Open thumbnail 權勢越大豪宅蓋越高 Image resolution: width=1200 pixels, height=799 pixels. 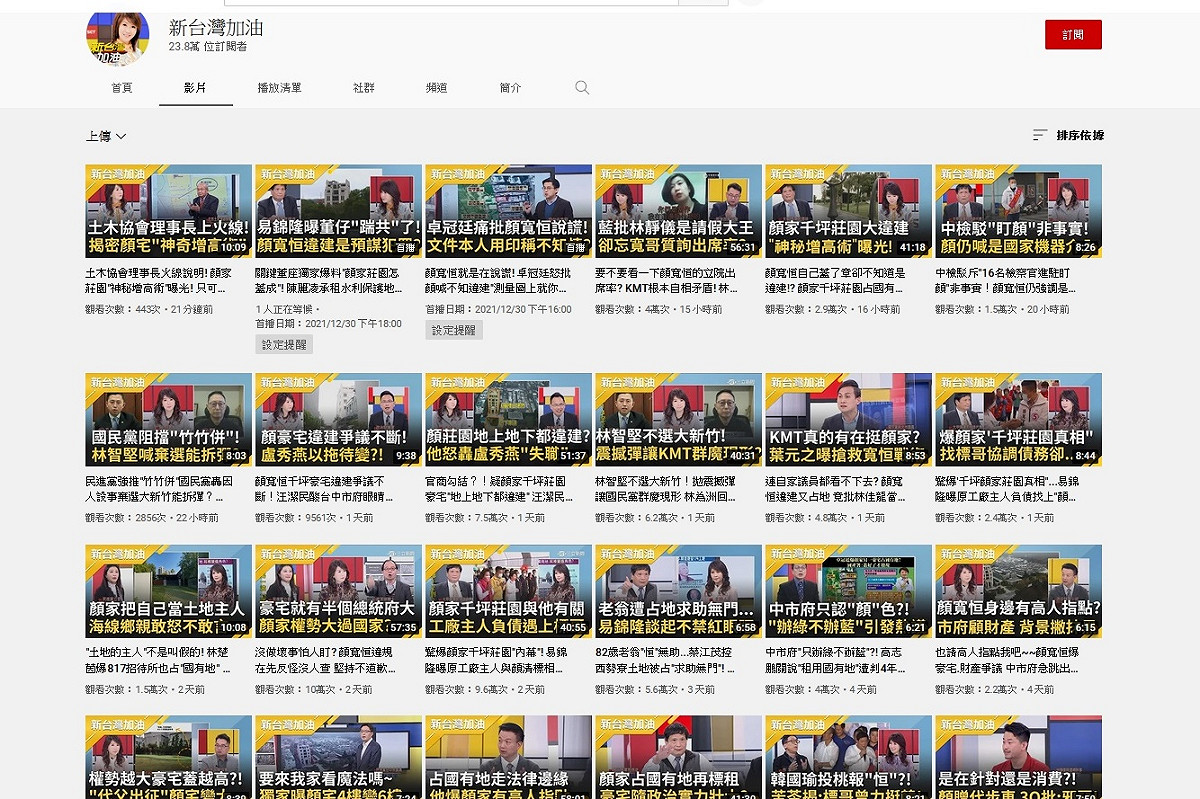[x=168, y=757]
